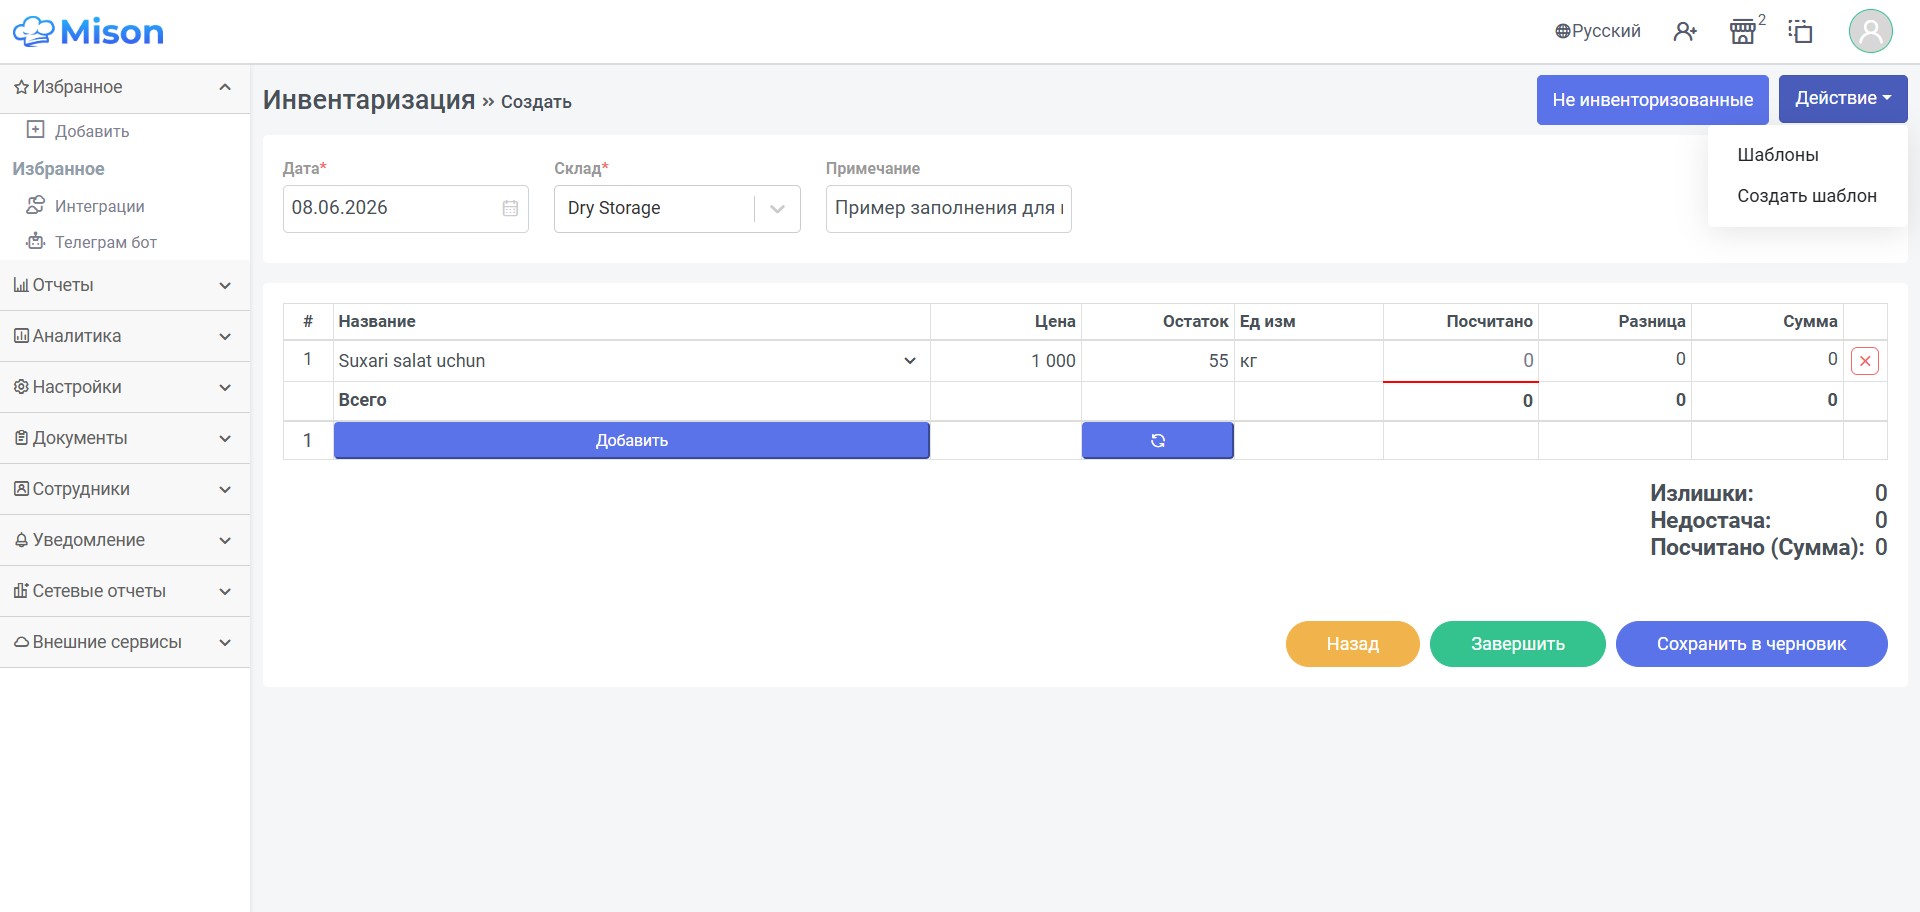Click the Mison logo
Viewport: 1920px width, 912px height.
tap(88, 32)
